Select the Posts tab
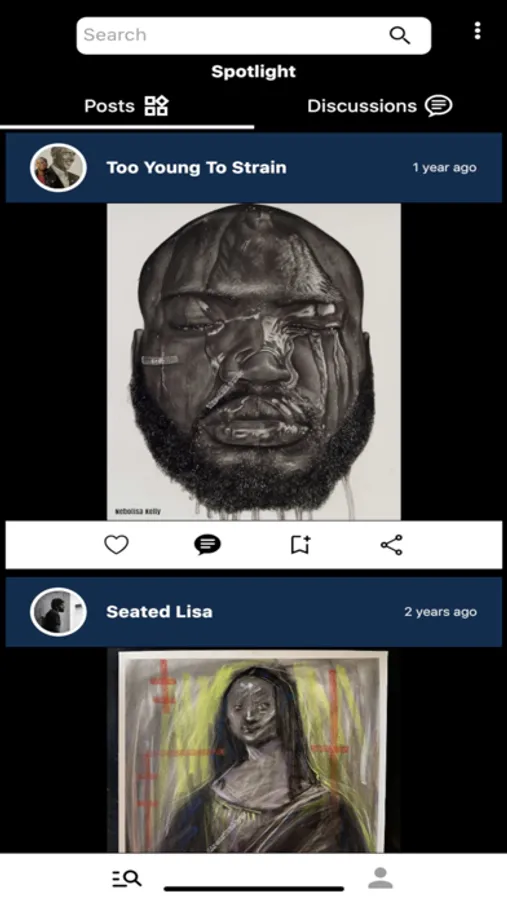Image resolution: width=507 pixels, height=900 pixels. tap(126, 106)
